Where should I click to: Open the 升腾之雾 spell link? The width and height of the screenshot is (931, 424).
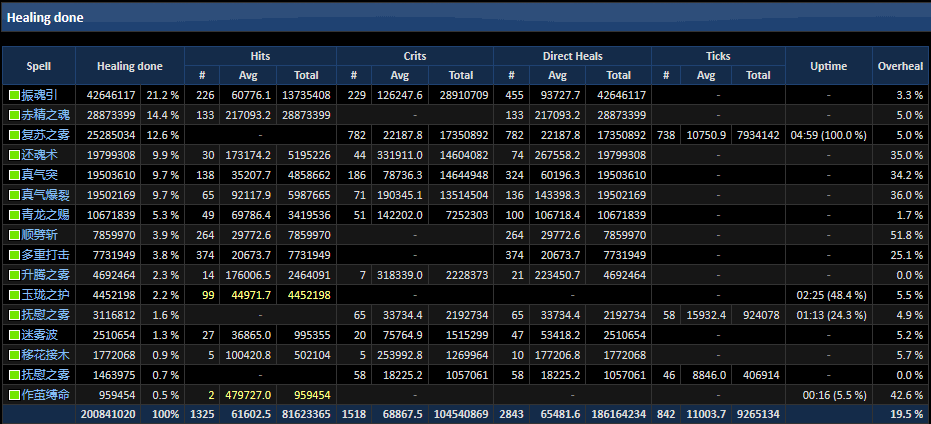click(x=46, y=275)
